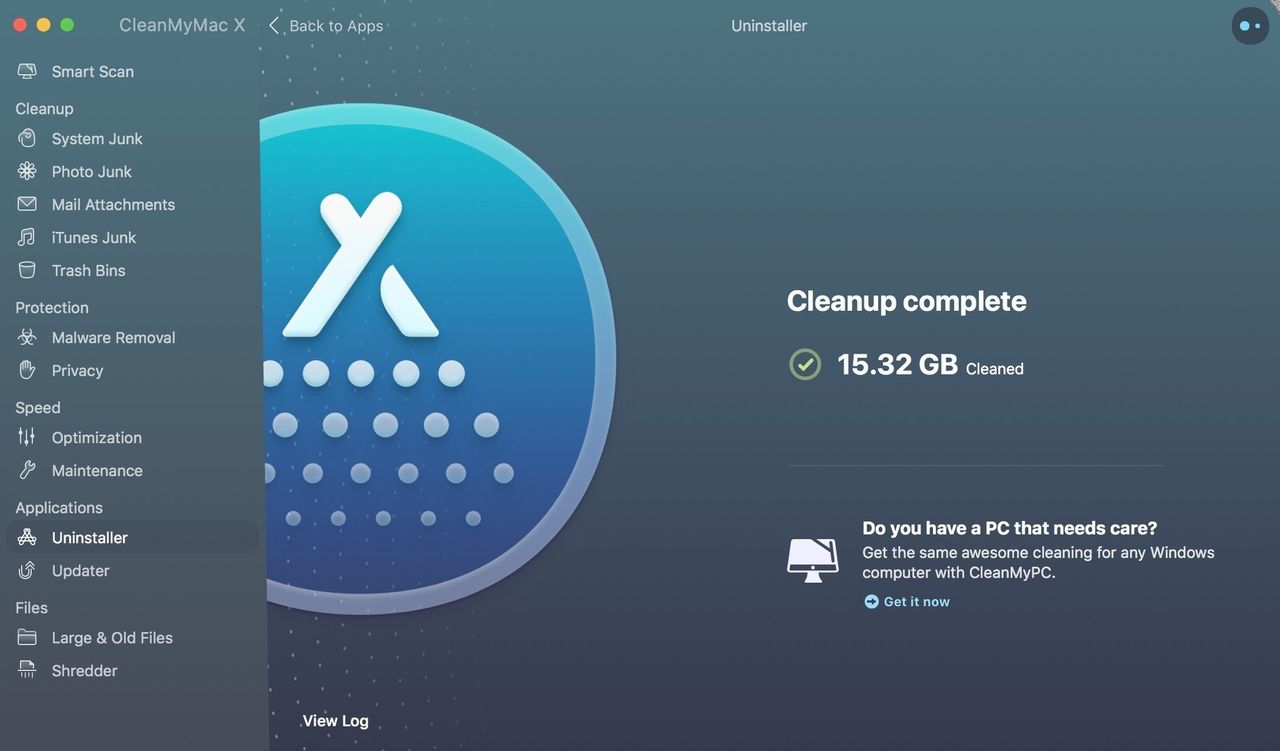Click the View Log button
1280x751 pixels.
335,720
